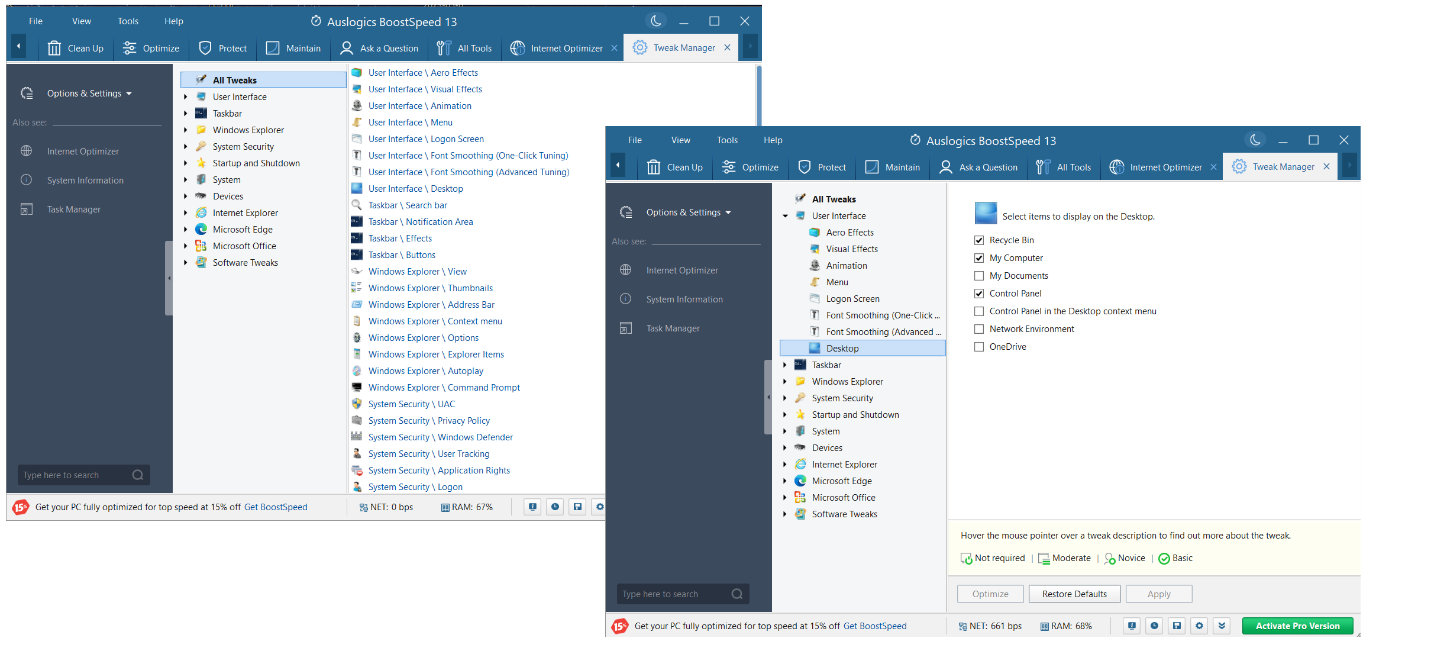
Task: Click right tab-scroll arrow in front window
Action: coord(1350,166)
